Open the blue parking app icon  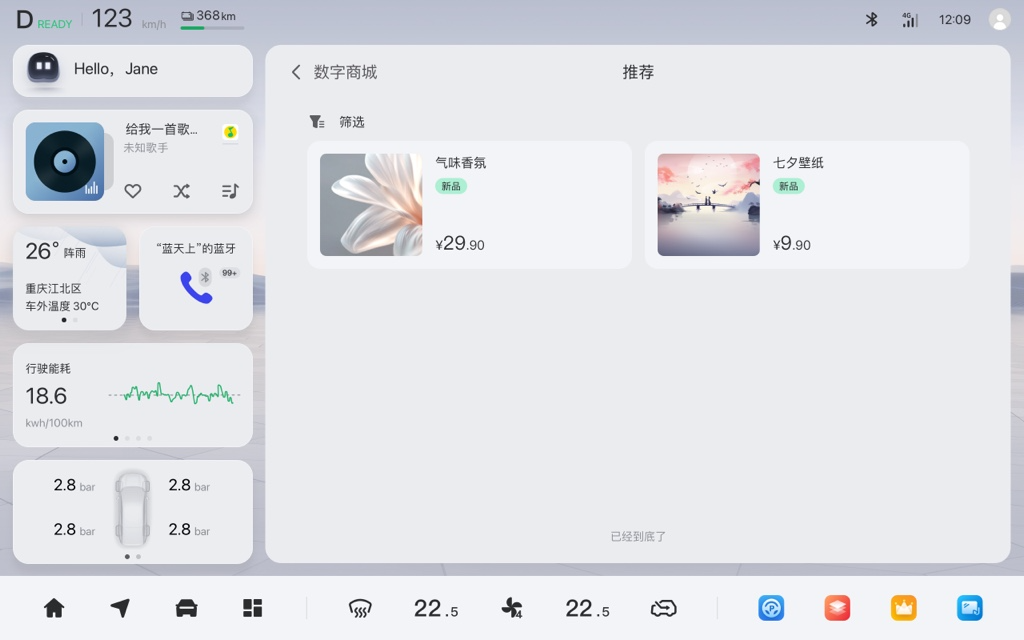771,608
